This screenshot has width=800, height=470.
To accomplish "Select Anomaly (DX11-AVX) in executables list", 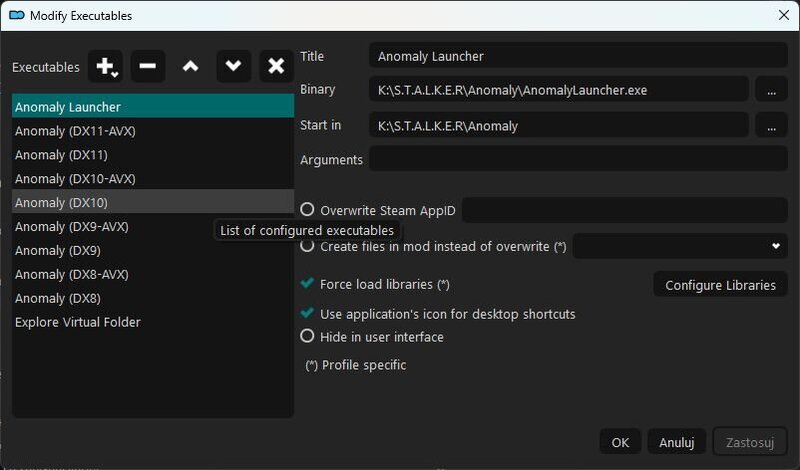I will point(153,131).
